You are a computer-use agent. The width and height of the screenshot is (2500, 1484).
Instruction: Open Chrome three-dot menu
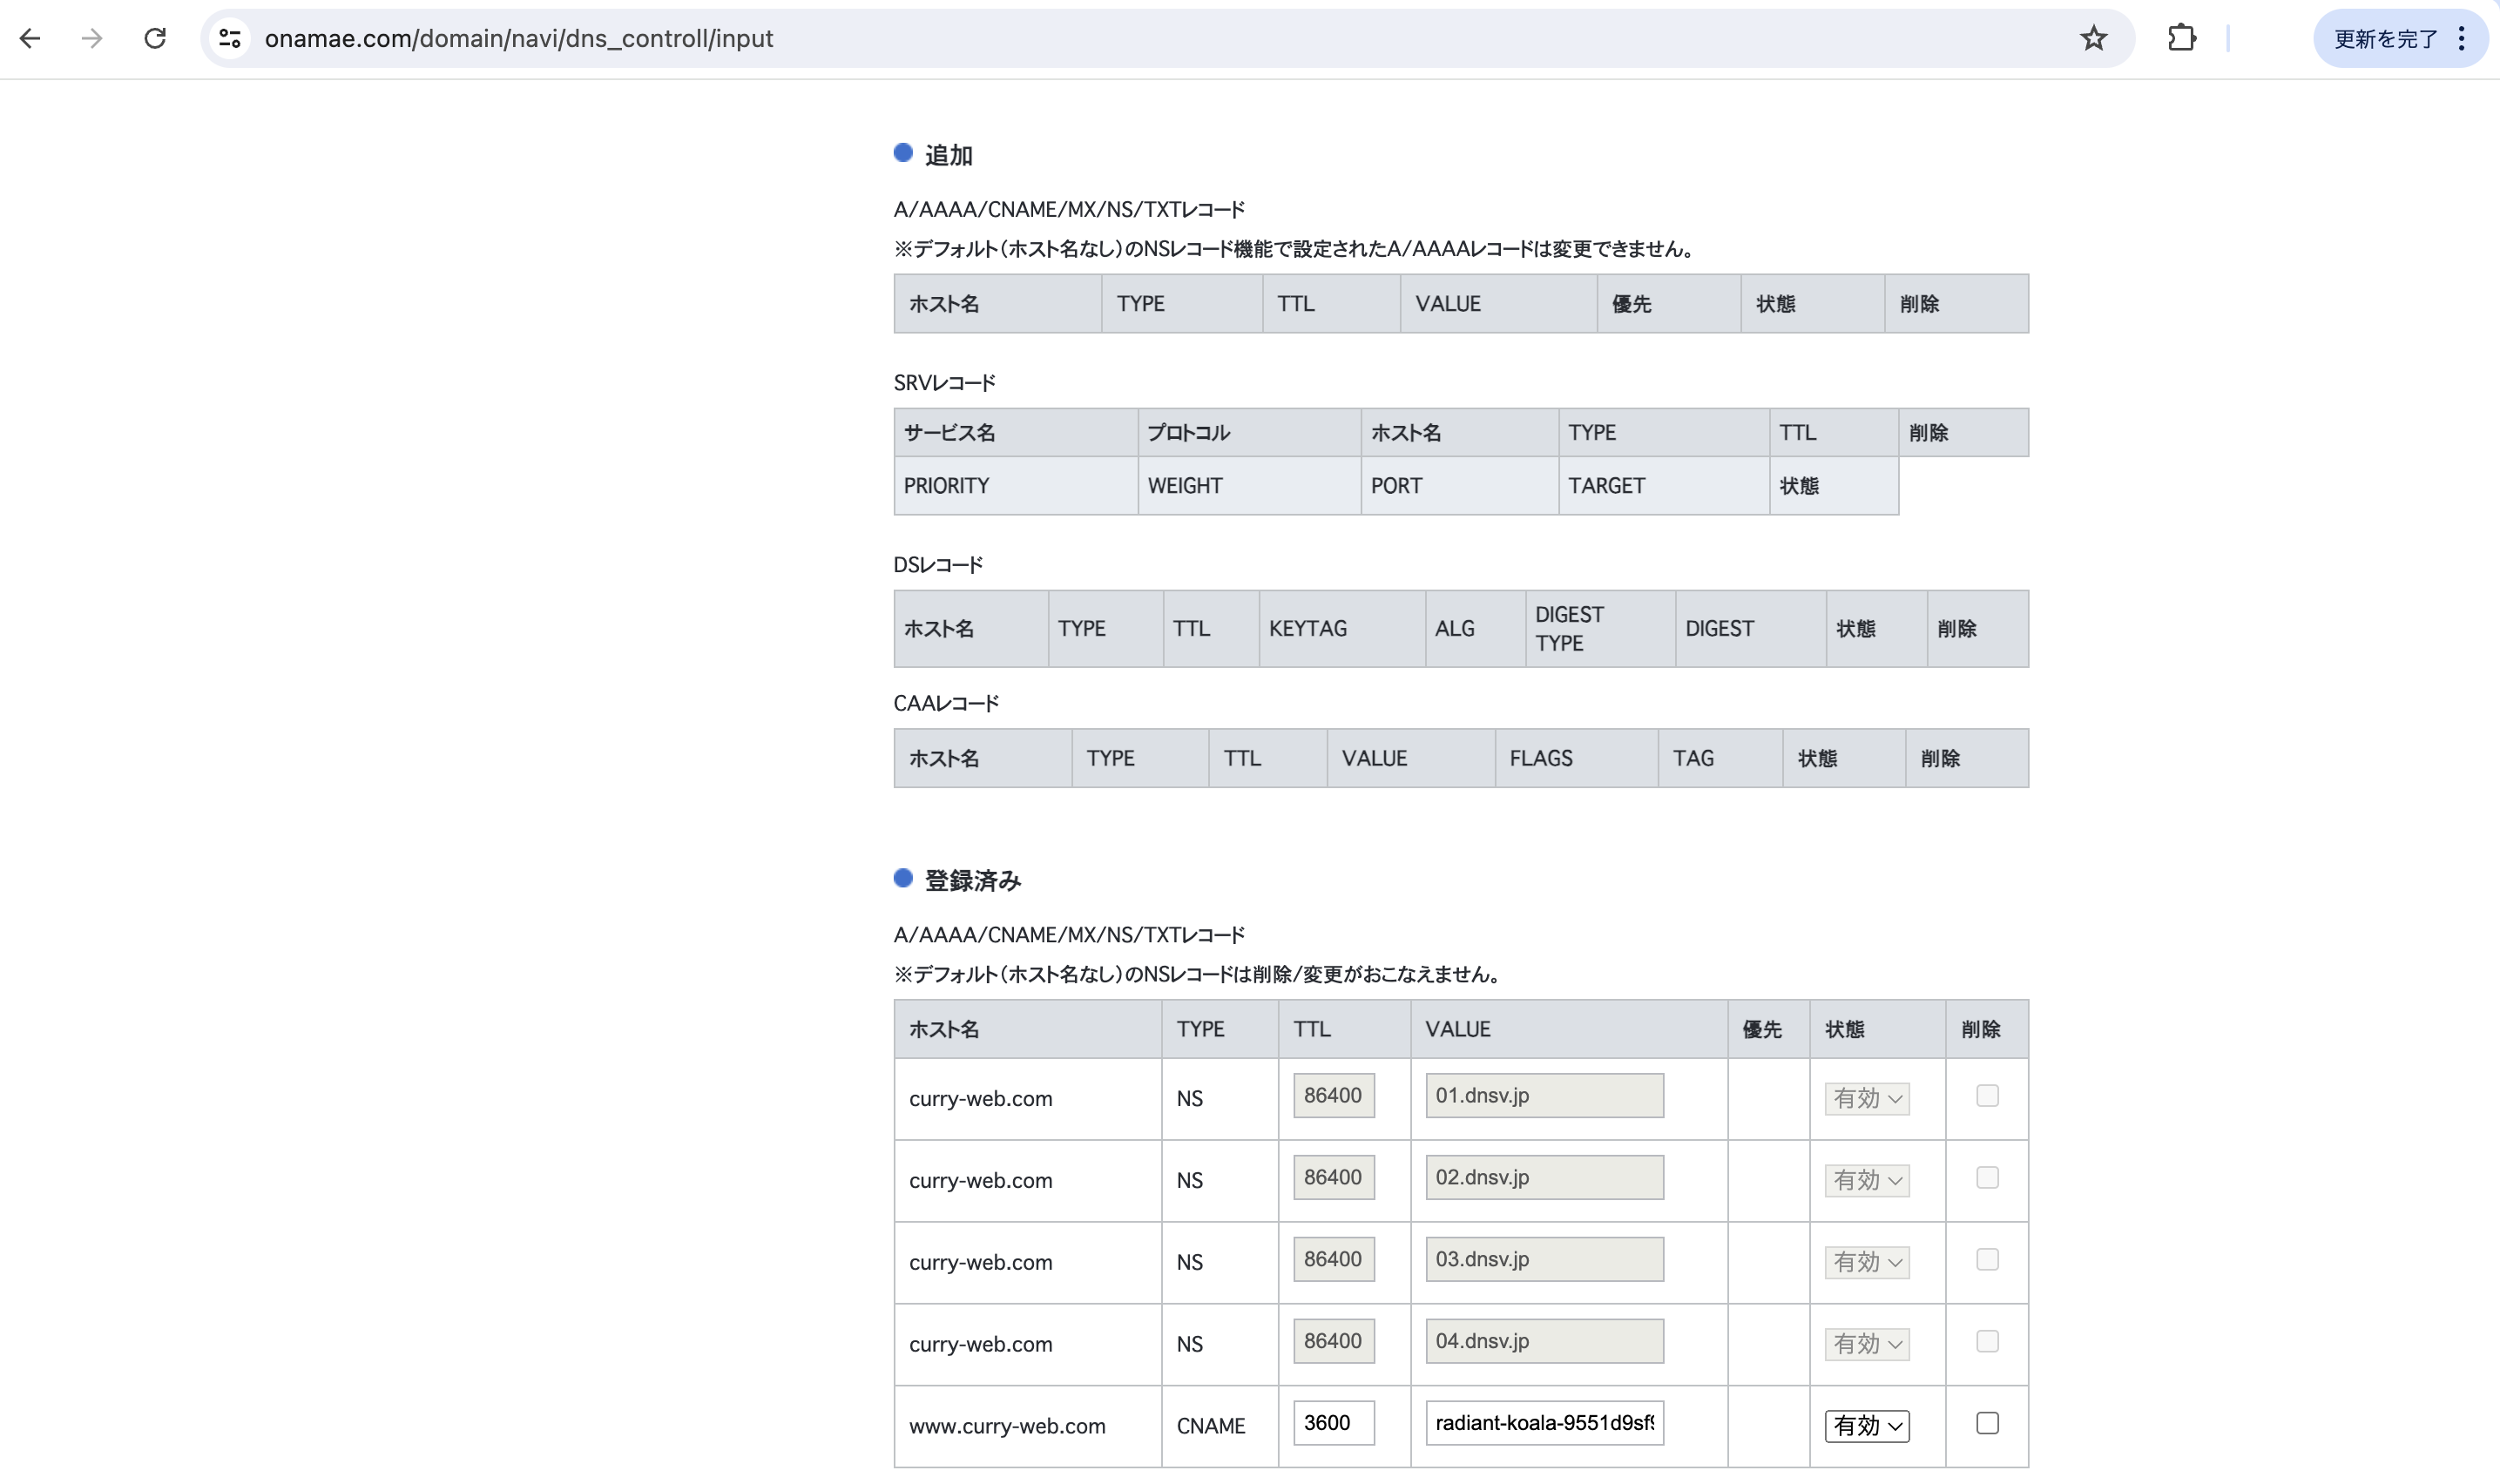point(2461,38)
